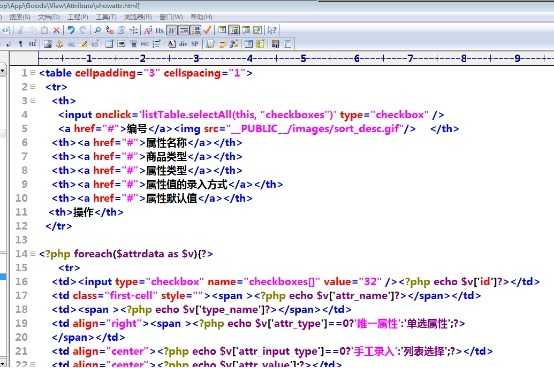Image resolution: width=554 pixels, height=368 pixels.
Task: Click the left panel's down scroll arrow
Action: (2, 363)
